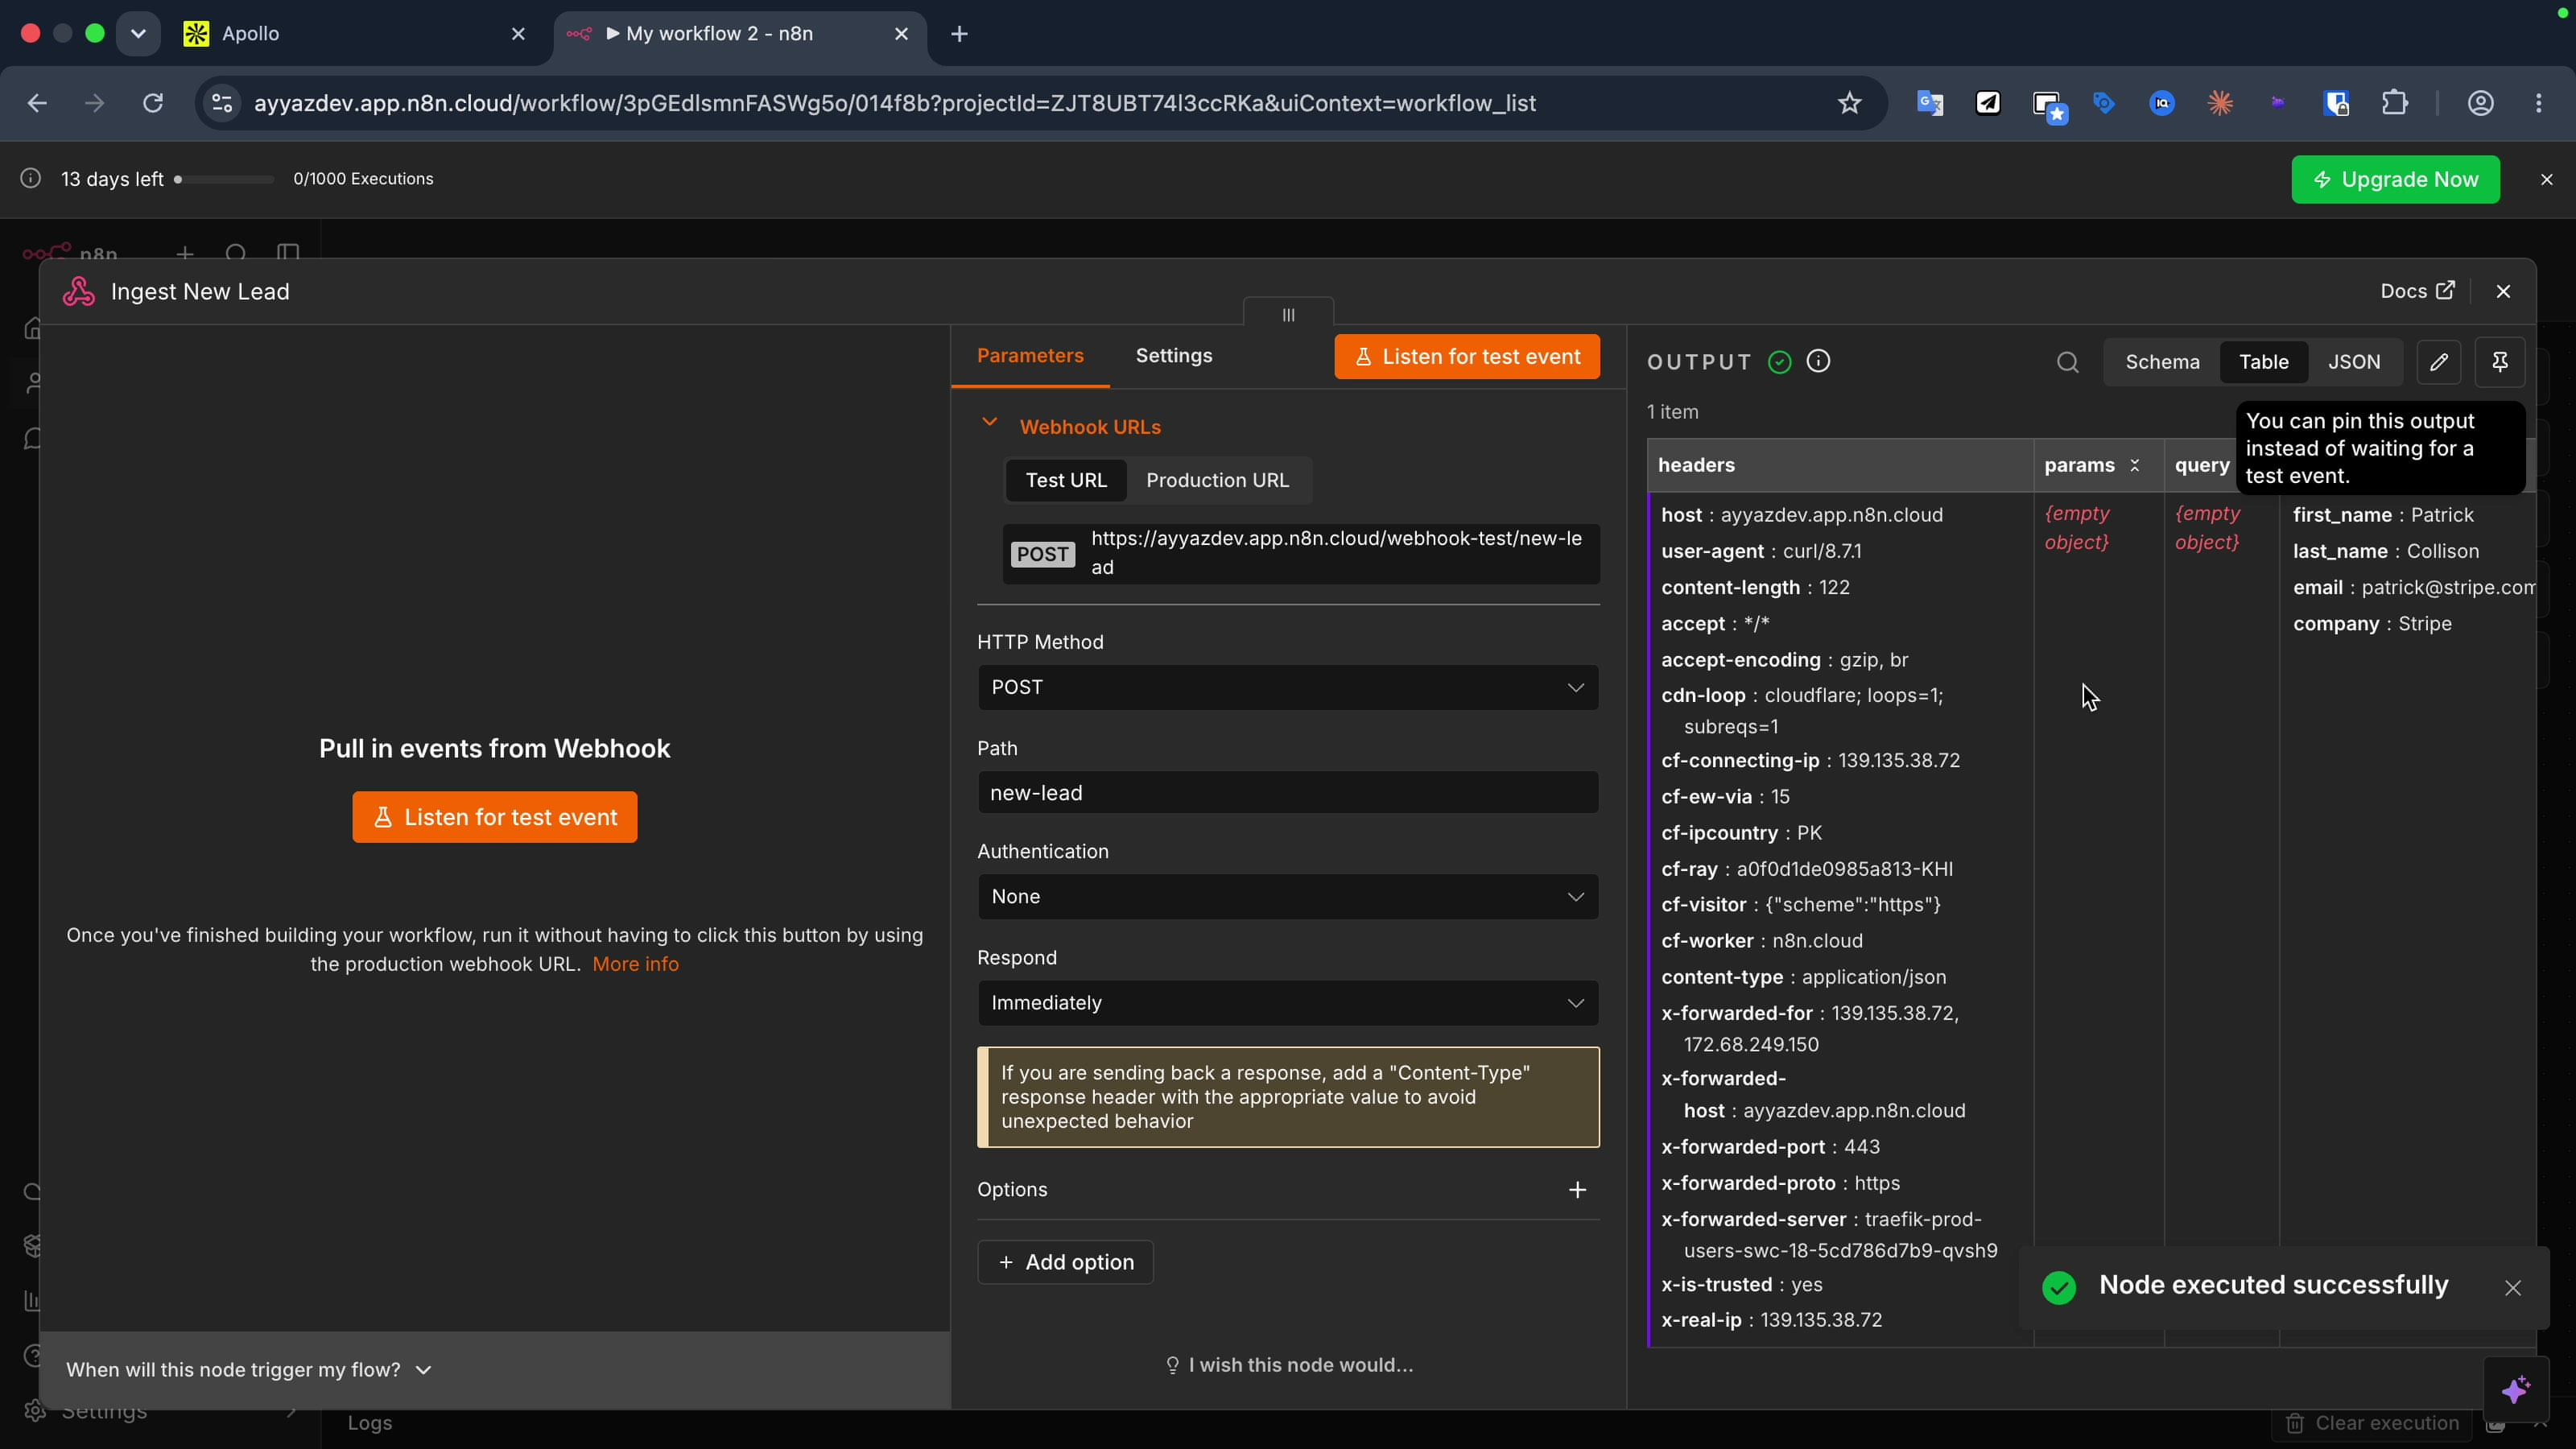Dismiss the Node executed successfully notification

click(x=2513, y=1288)
